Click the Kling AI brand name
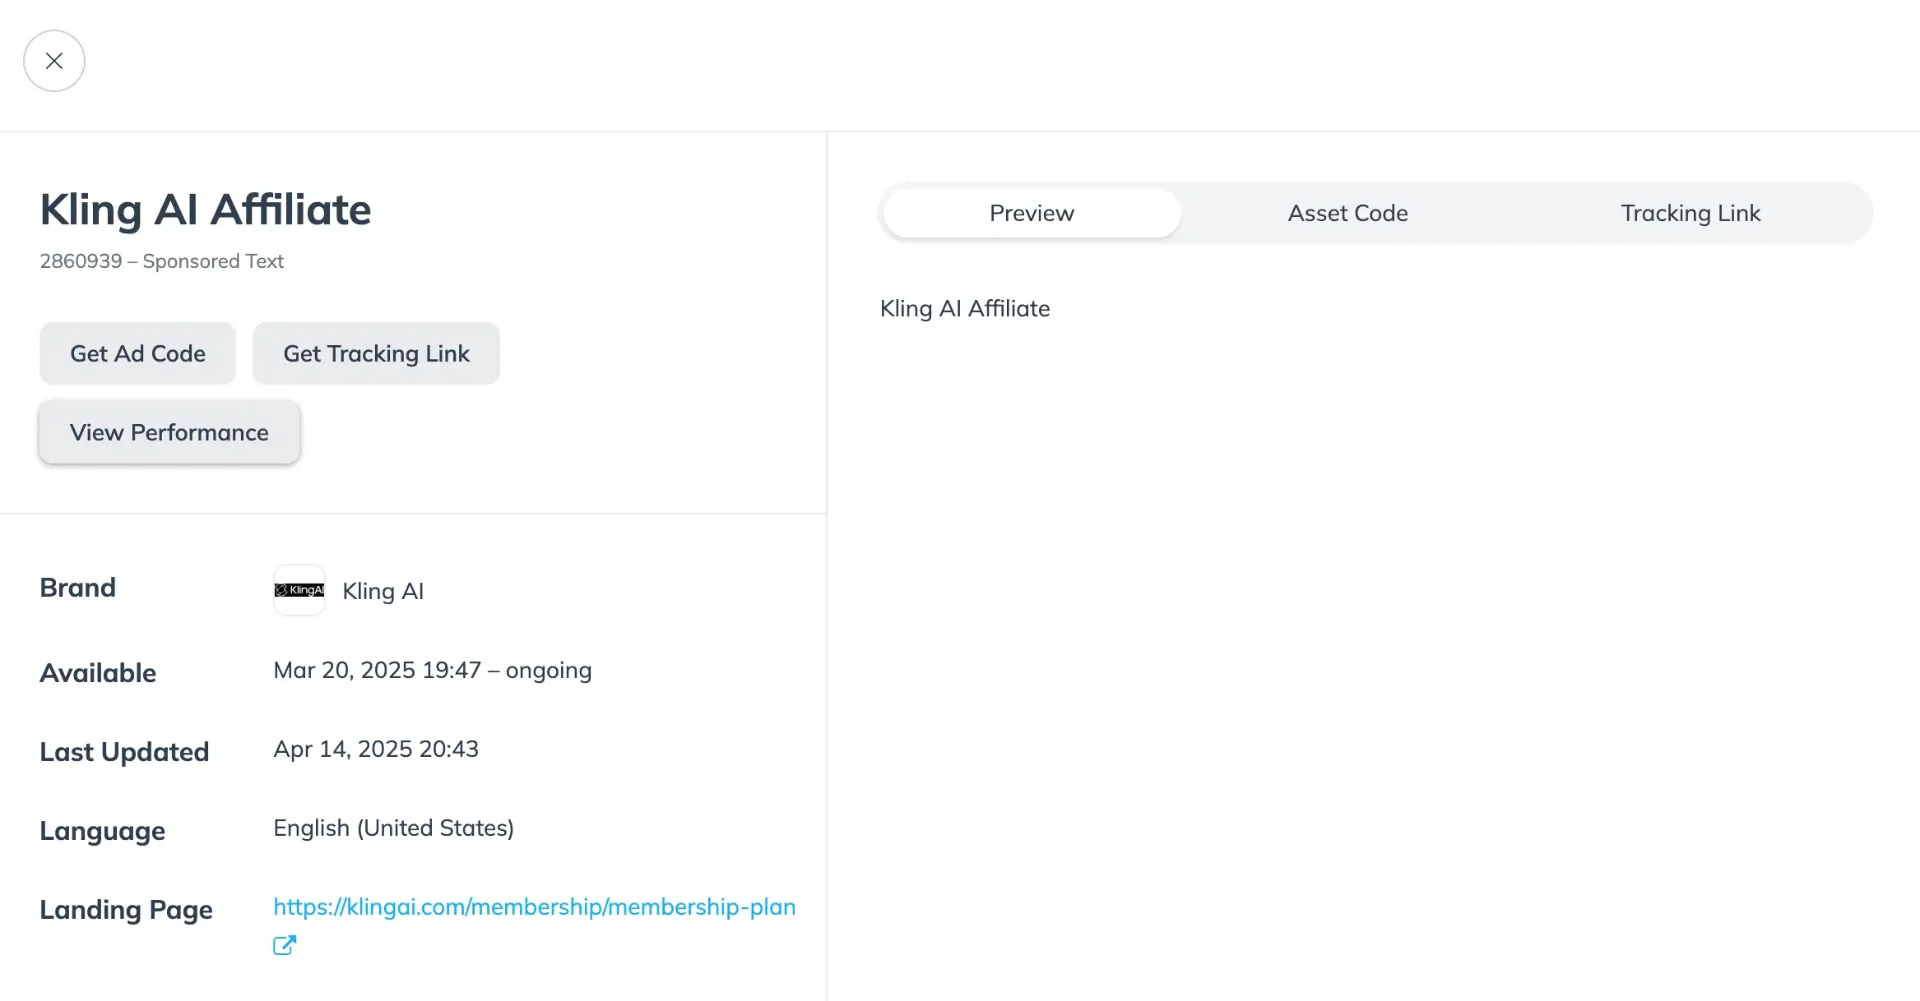The image size is (1920, 1001). (383, 591)
